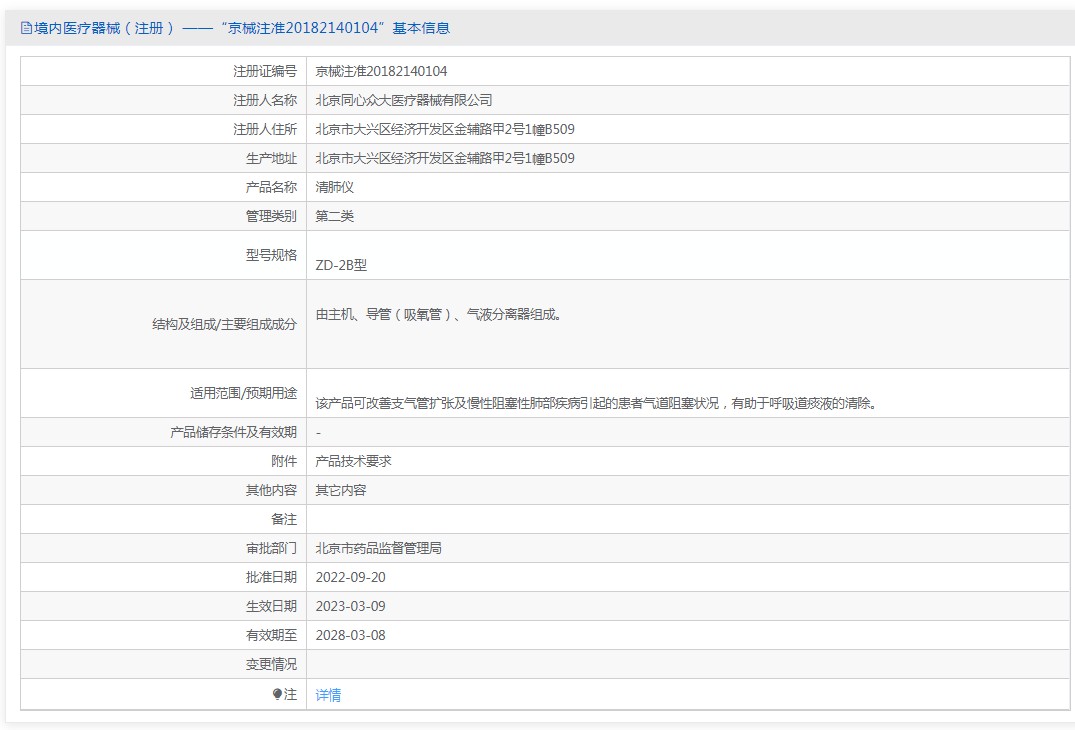The image size is (1075, 730).
Task: Open the 详情 link
Action: [328, 695]
